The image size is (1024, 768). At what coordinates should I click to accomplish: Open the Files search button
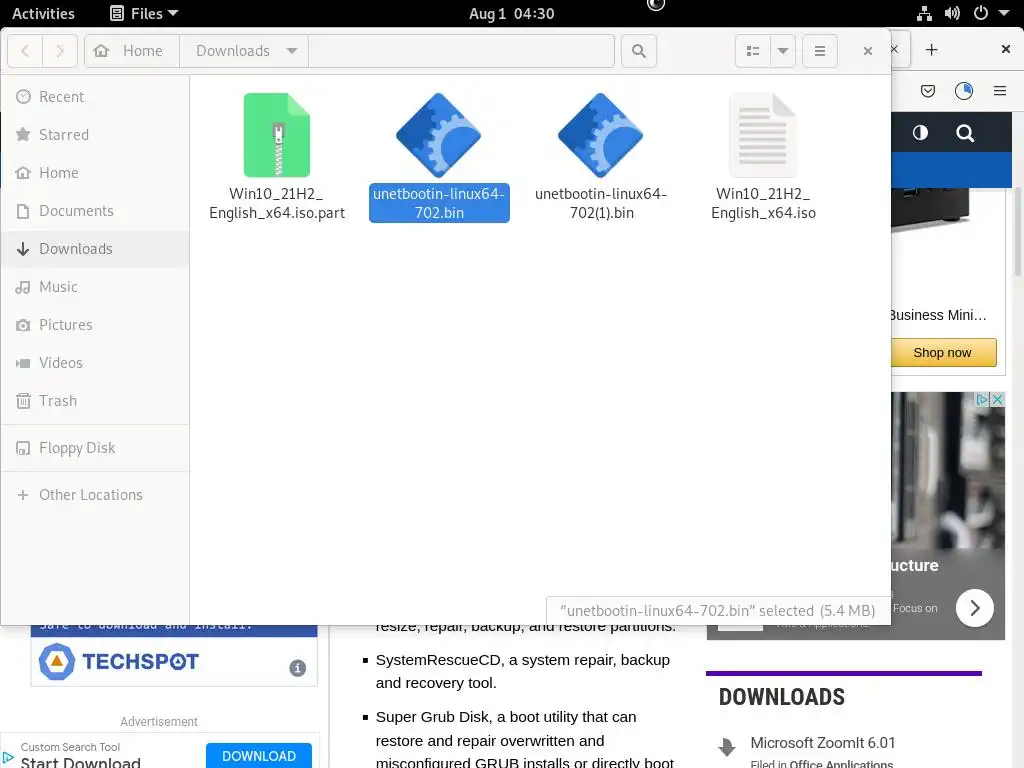coord(639,51)
